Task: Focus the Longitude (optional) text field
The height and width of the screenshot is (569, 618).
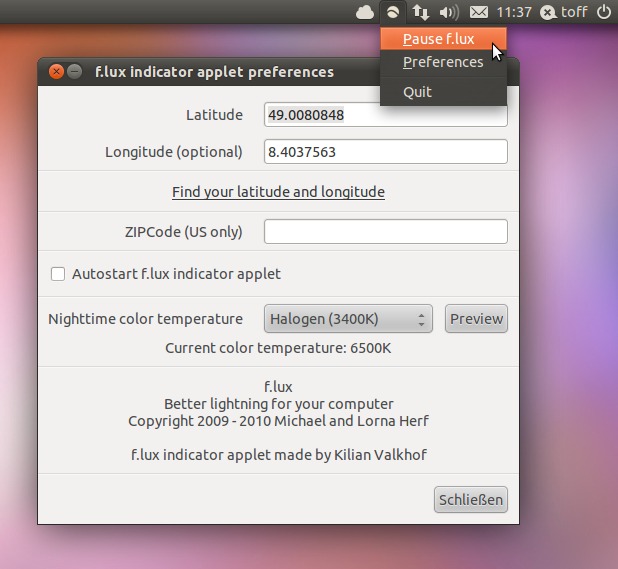Action: coord(385,152)
